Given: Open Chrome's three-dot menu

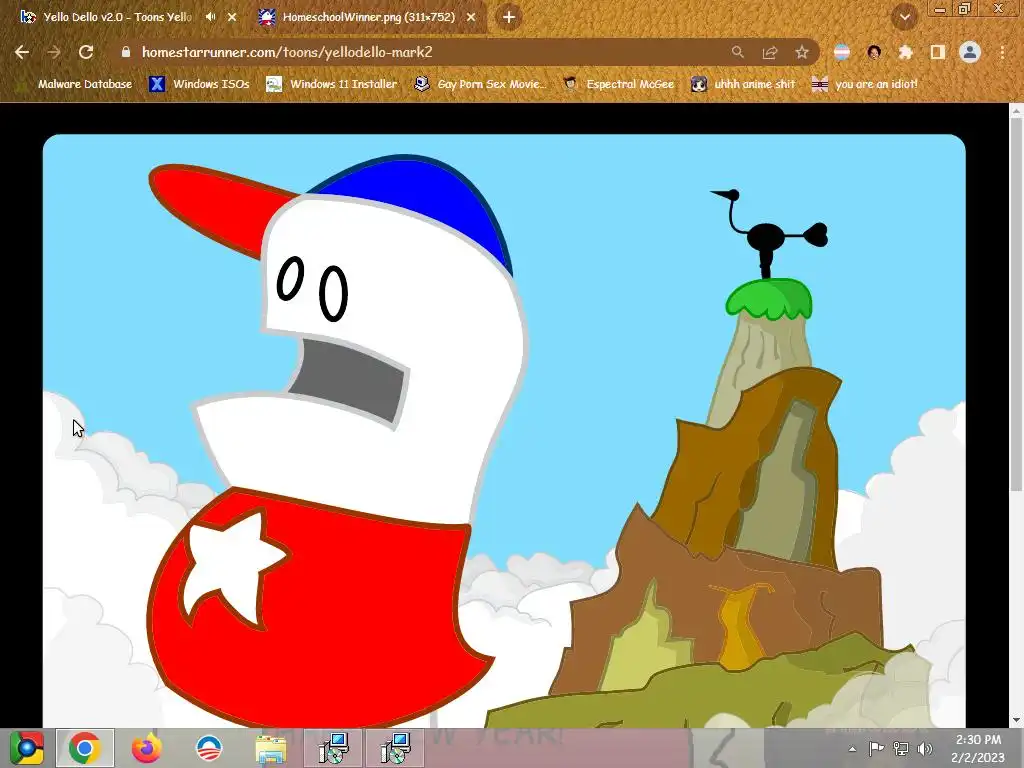Looking at the screenshot, I should pos(1002,52).
